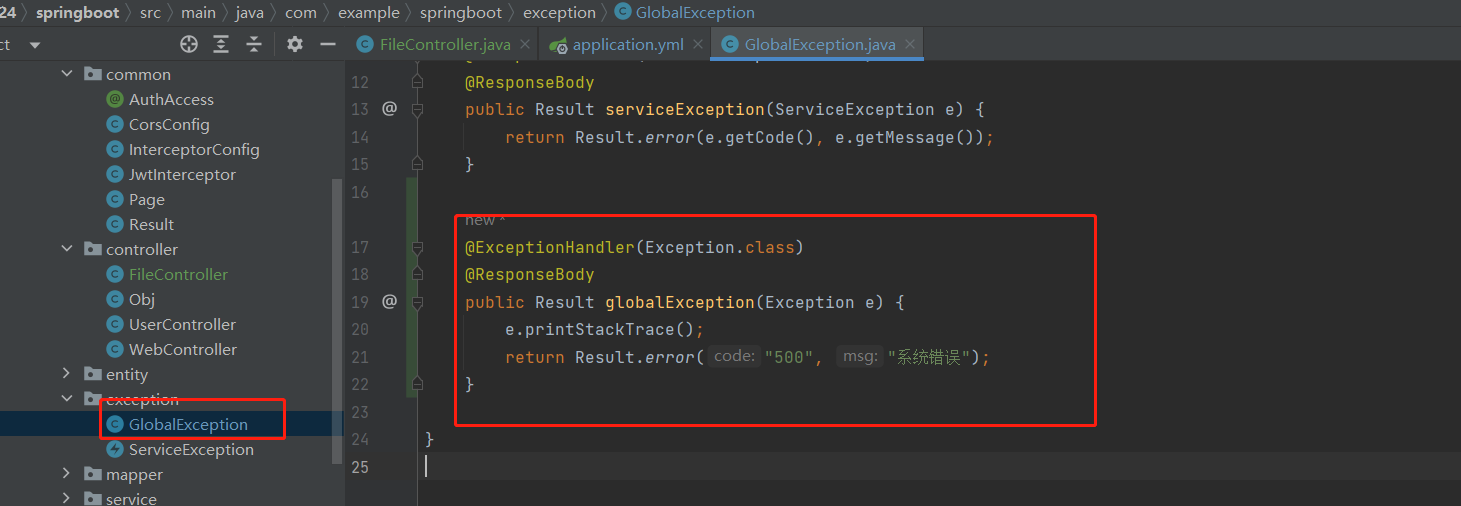This screenshot has width=1461, height=506.
Task: Select the controller folder row
Action: pos(142,249)
